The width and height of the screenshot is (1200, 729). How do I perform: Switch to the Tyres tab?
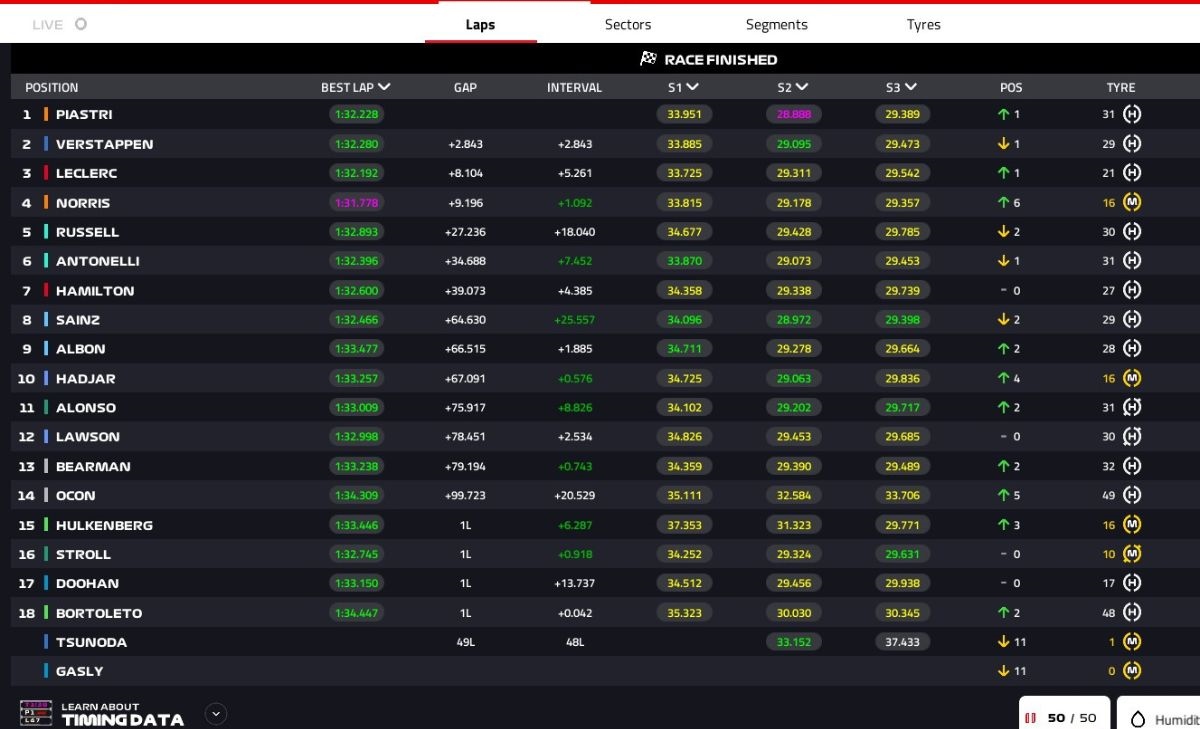click(x=923, y=24)
